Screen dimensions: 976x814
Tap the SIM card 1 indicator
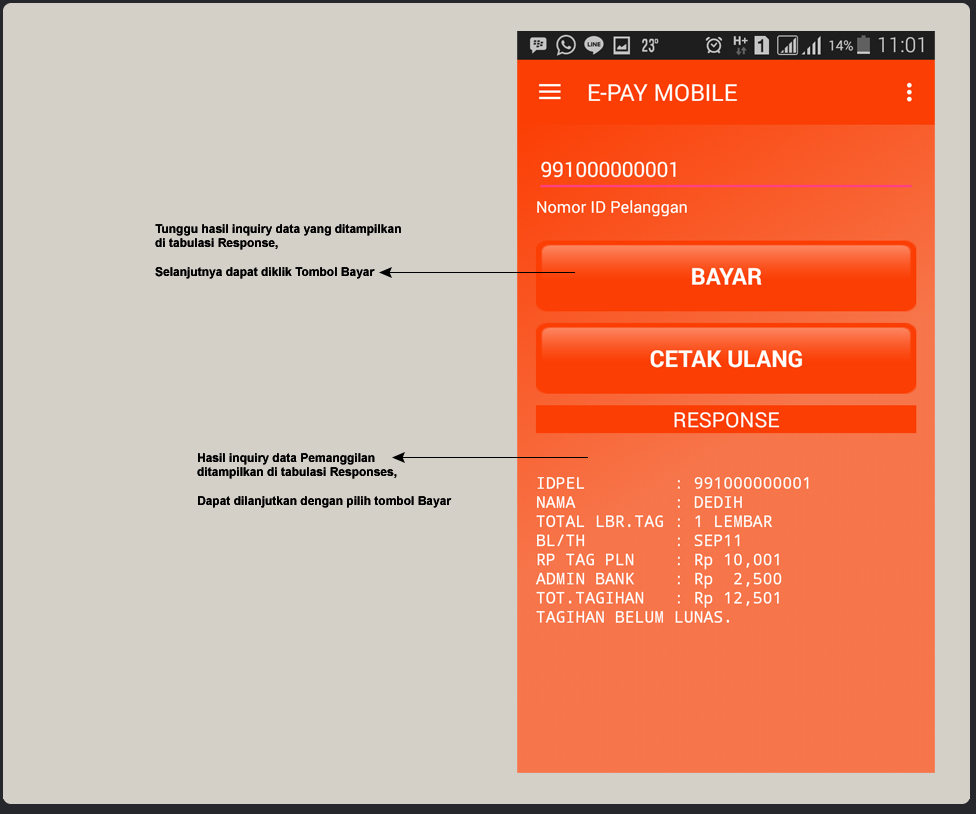pyautogui.click(x=761, y=45)
